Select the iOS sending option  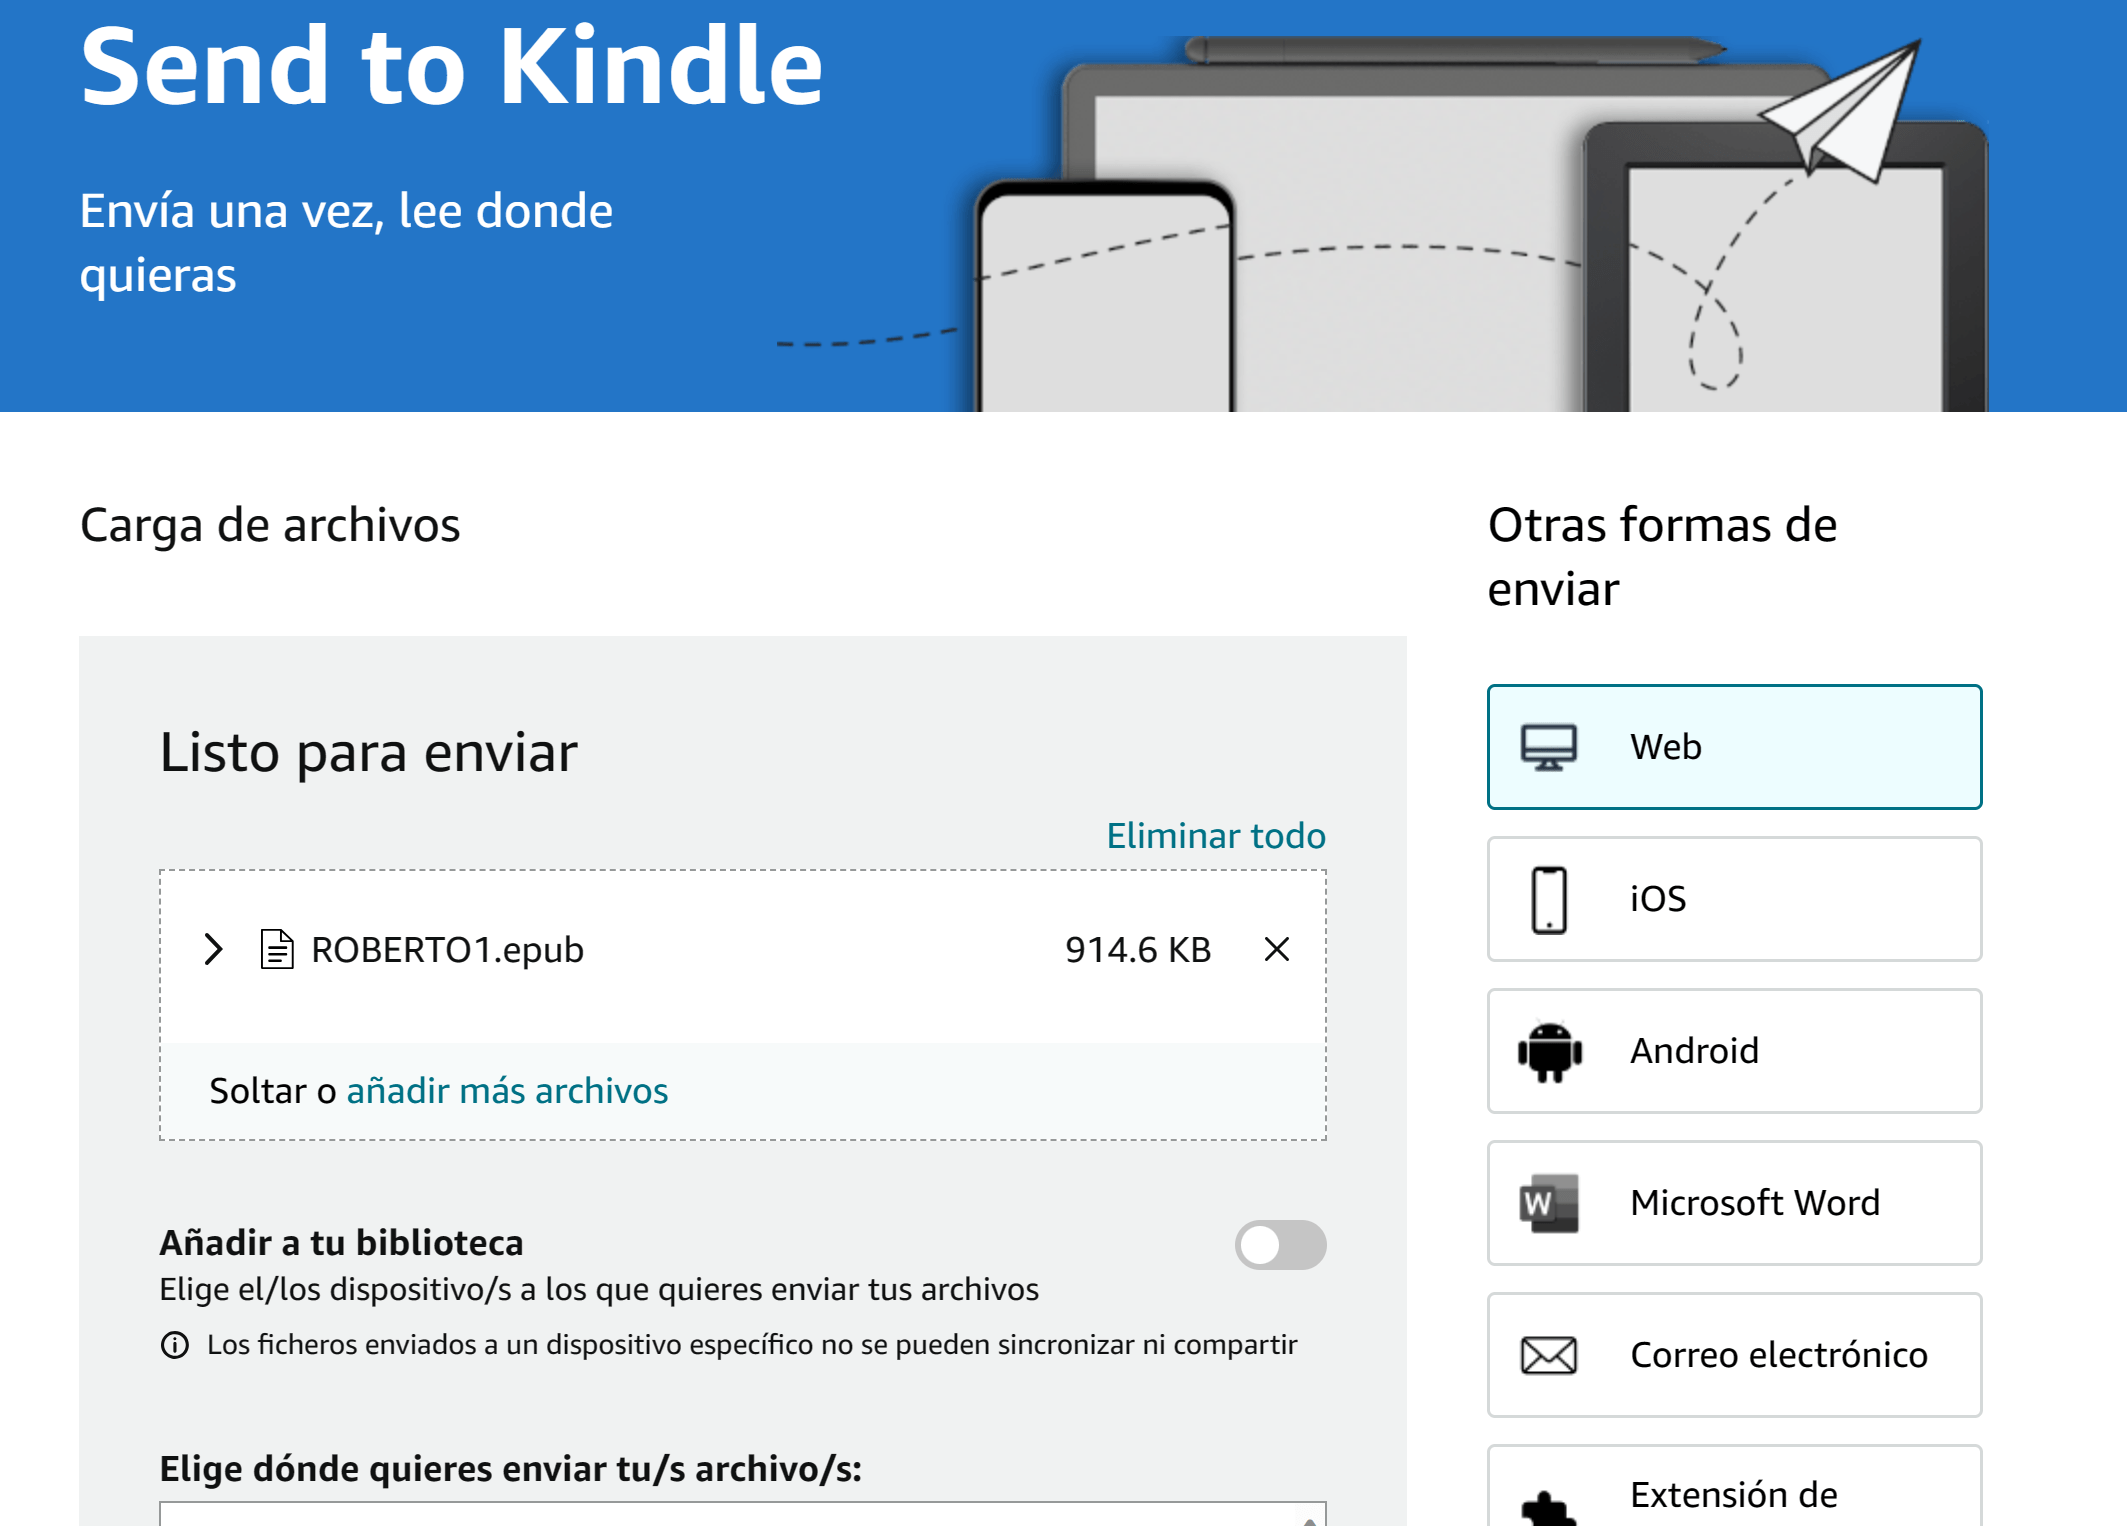coord(1734,899)
